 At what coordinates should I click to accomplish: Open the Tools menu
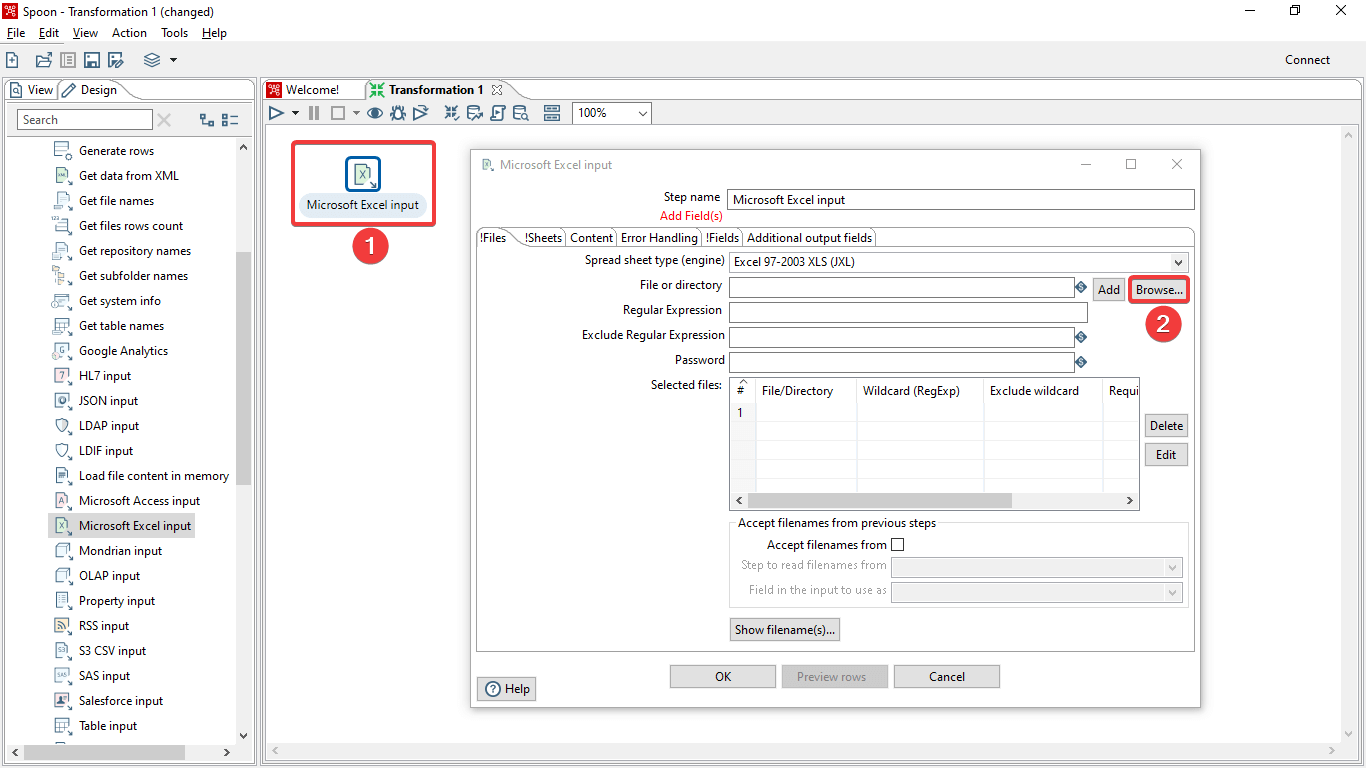tap(175, 33)
